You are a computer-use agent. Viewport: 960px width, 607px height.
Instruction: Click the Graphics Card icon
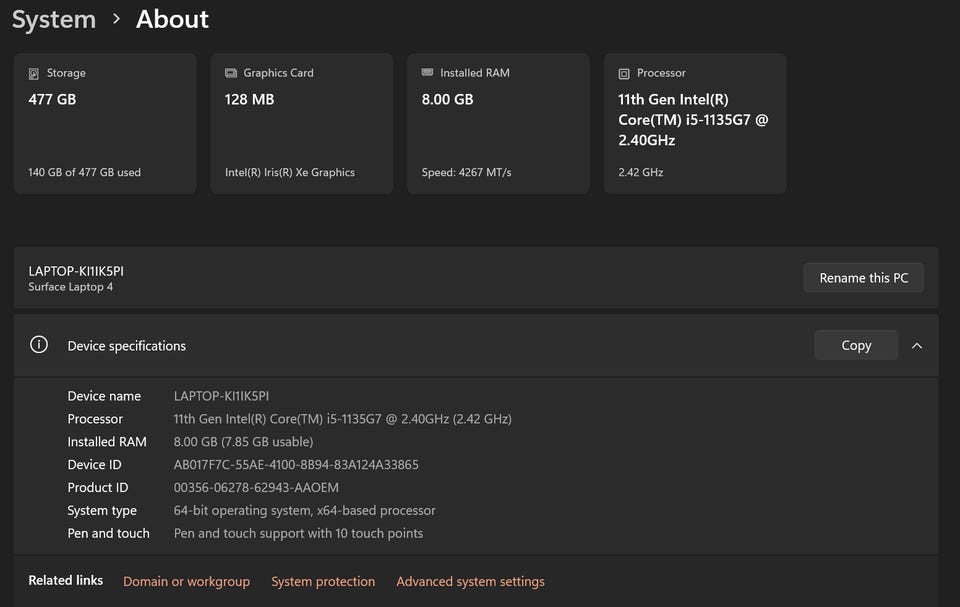(231, 73)
